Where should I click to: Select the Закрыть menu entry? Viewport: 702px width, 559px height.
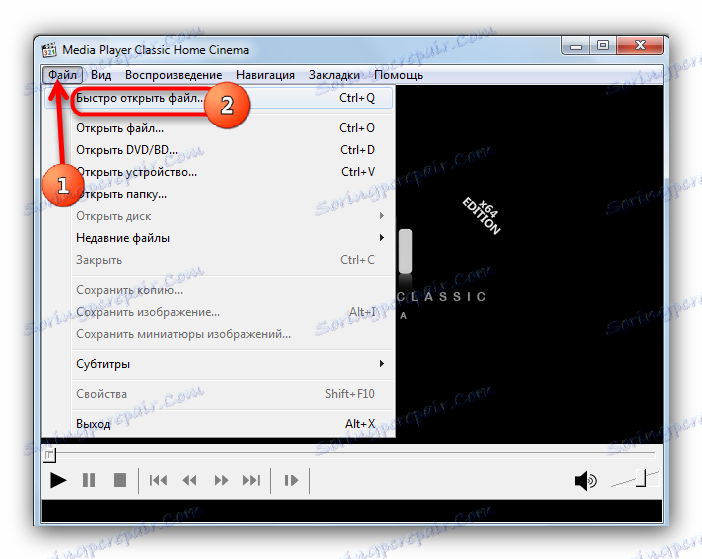[x=218, y=260]
